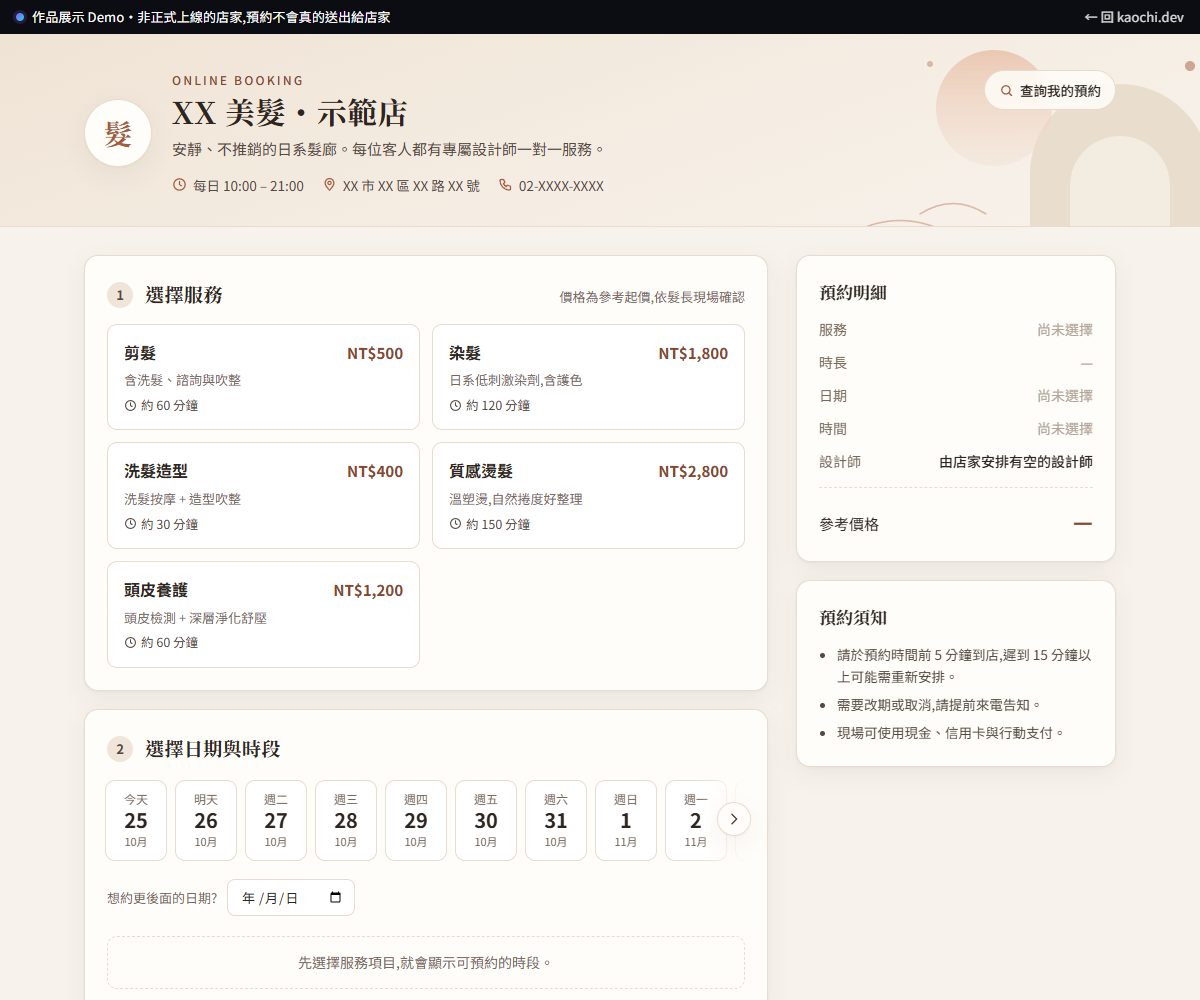Click the 02-XXXX-XXXX phone number
The height and width of the screenshot is (1000, 1200).
coord(561,186)
